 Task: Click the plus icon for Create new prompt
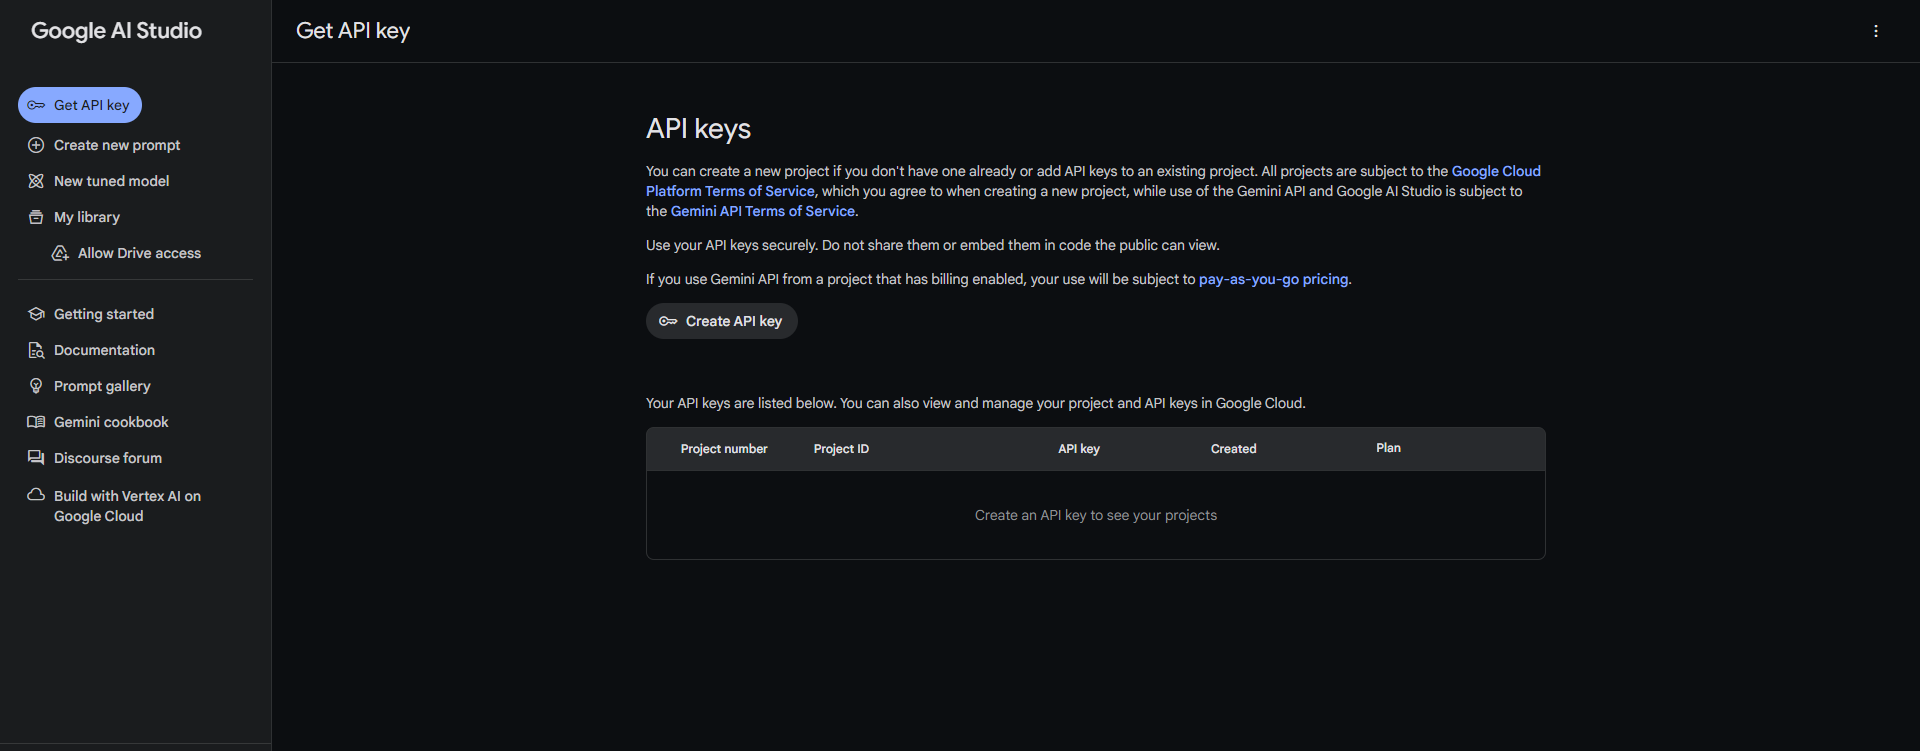[x=36, y=145]
